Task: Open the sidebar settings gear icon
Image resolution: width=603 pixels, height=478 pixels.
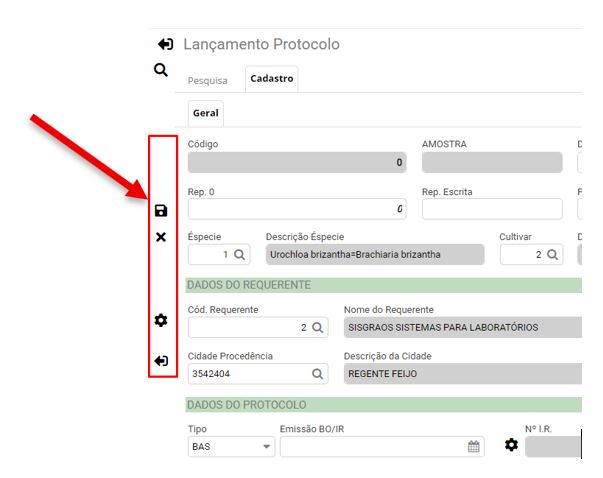Action: [x=161, y=320]
